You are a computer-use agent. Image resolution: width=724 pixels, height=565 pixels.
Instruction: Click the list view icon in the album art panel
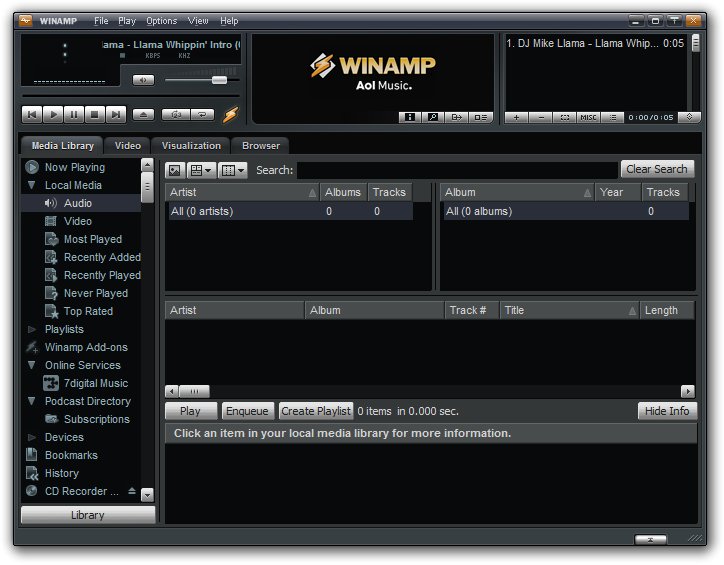[481, 117]
